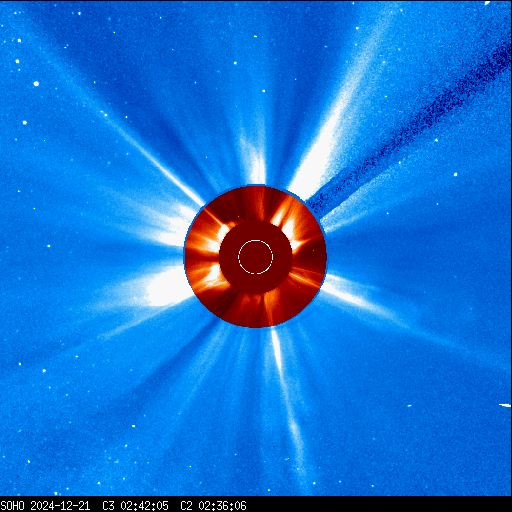Click the dark red occulter disk
The image size is (512, 512).
(x=256, y=257)
